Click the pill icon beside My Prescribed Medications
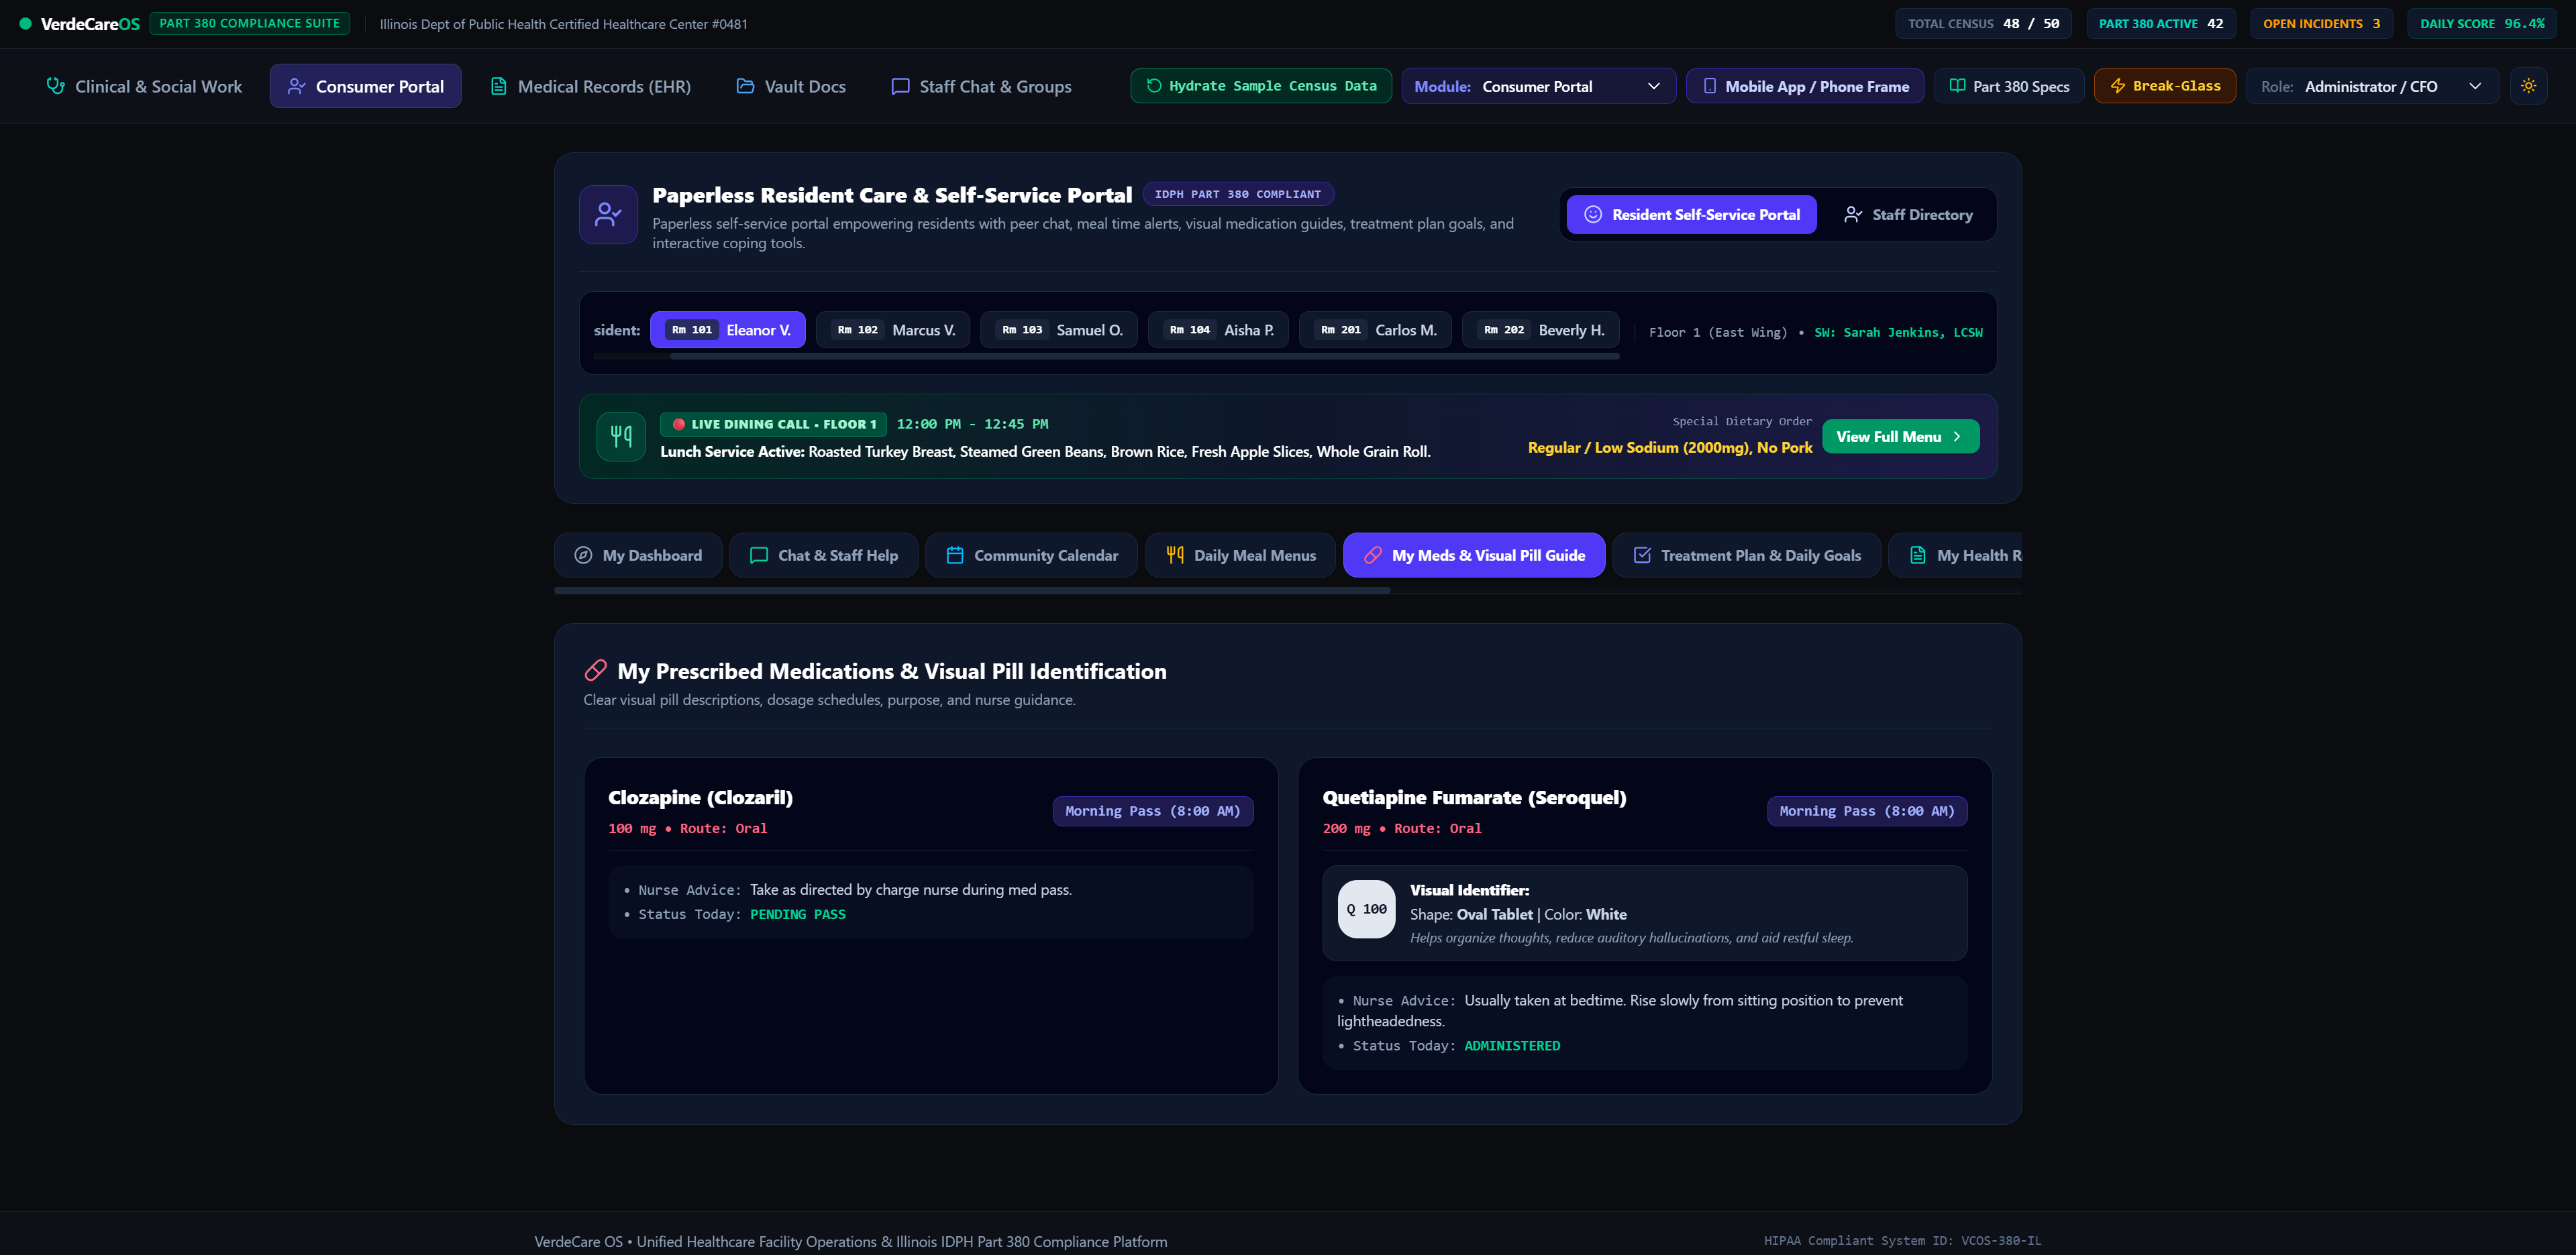The height and width of the screenshot is (1255, 2576). pyautogui.click(x=595, y=670)
